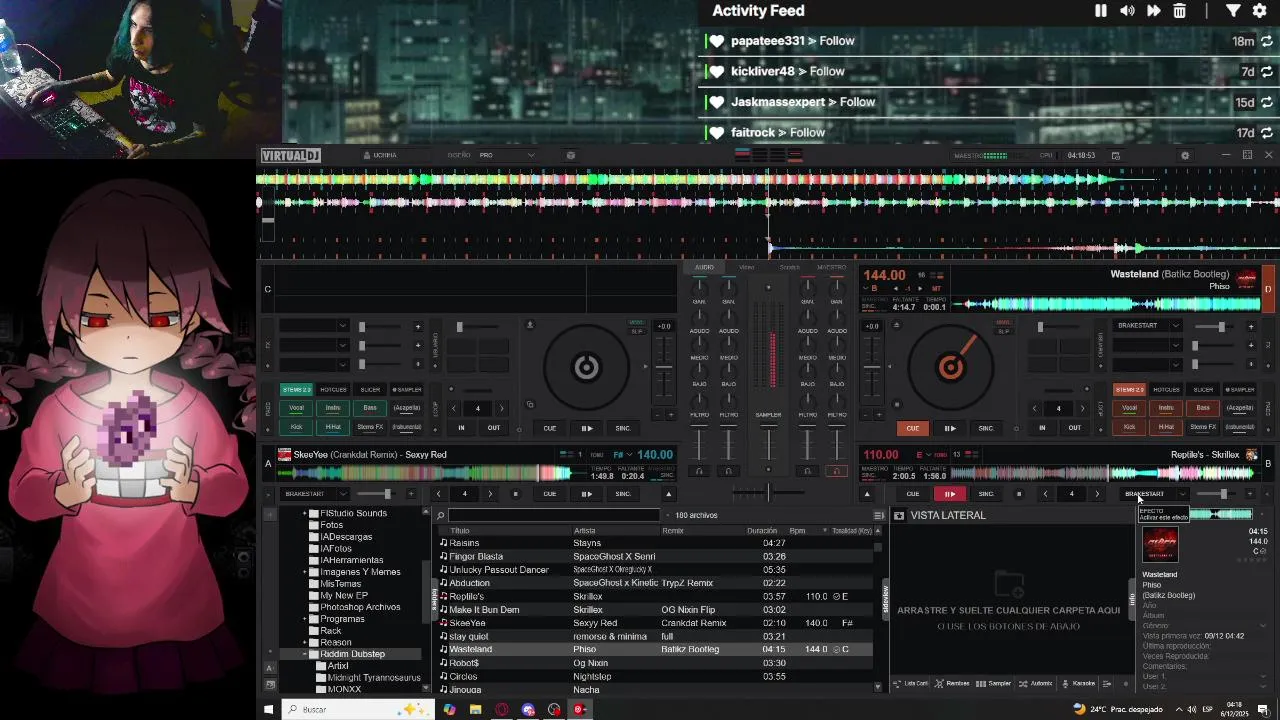Click orange CUE on Wasteland deck
This screenshot has height=720, width=1280.
click(912, 428)
